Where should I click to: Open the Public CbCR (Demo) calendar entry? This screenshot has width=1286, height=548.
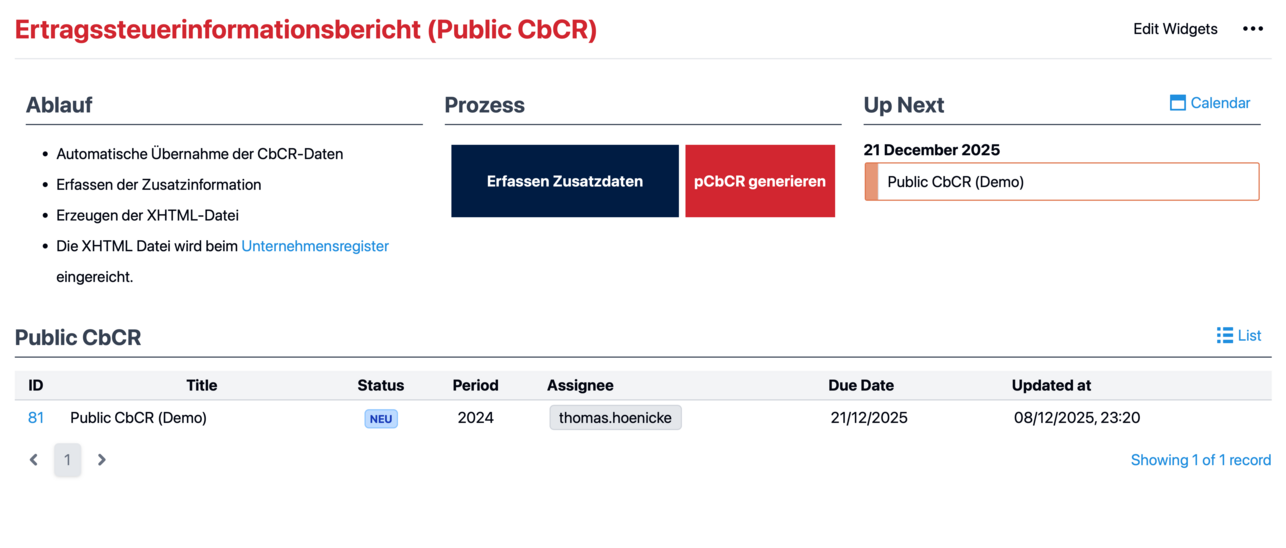coord(1061,182)
